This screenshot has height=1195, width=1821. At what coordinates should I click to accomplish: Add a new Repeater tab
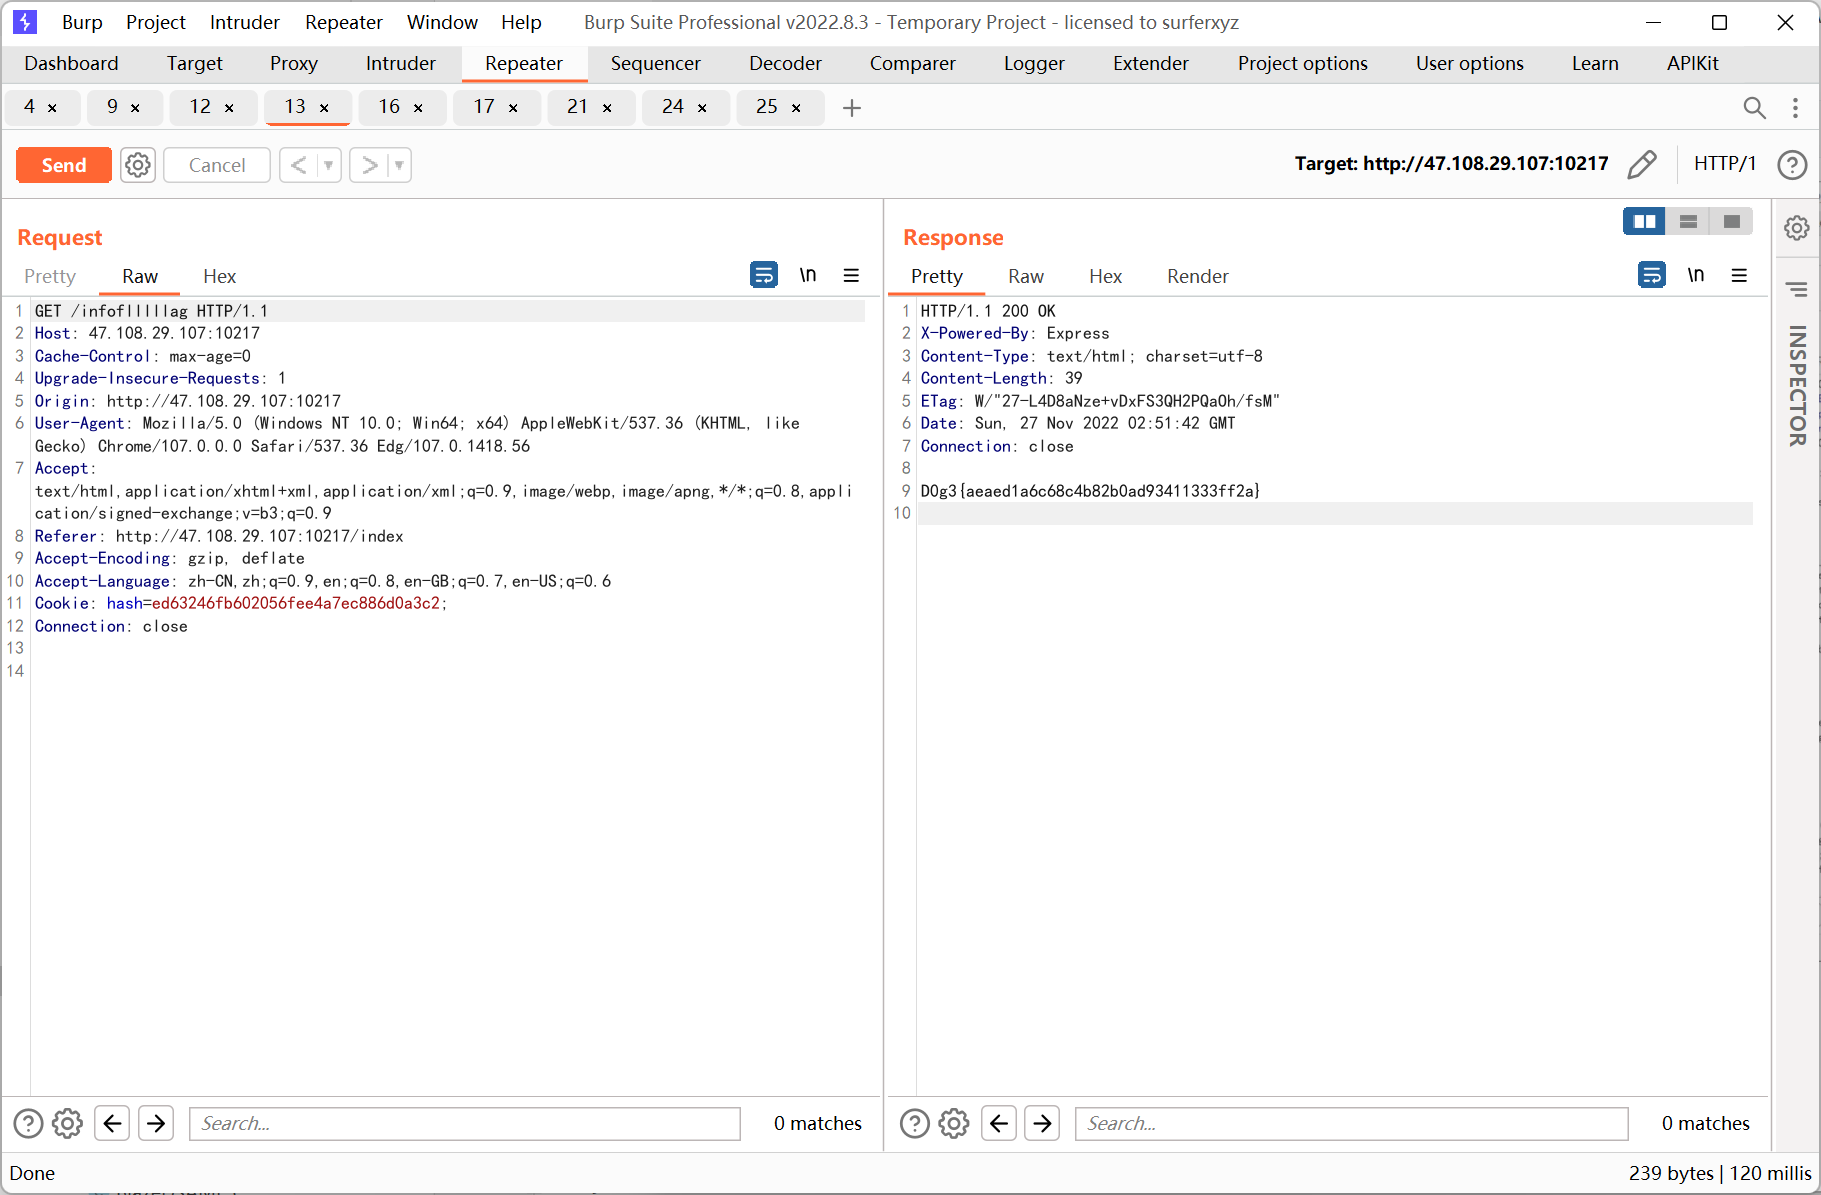(852, 107)
